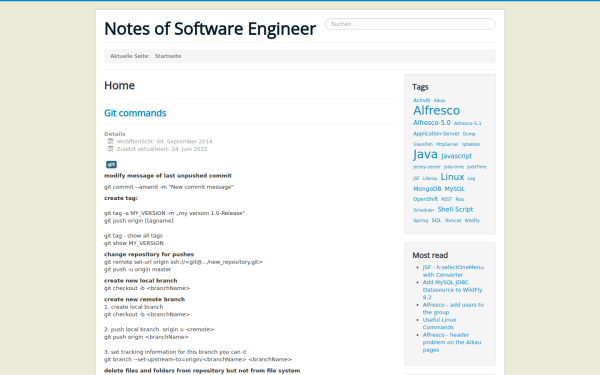600x375 pixels.
Task: Open the REST tag
Action: click(x=447, y=199)
